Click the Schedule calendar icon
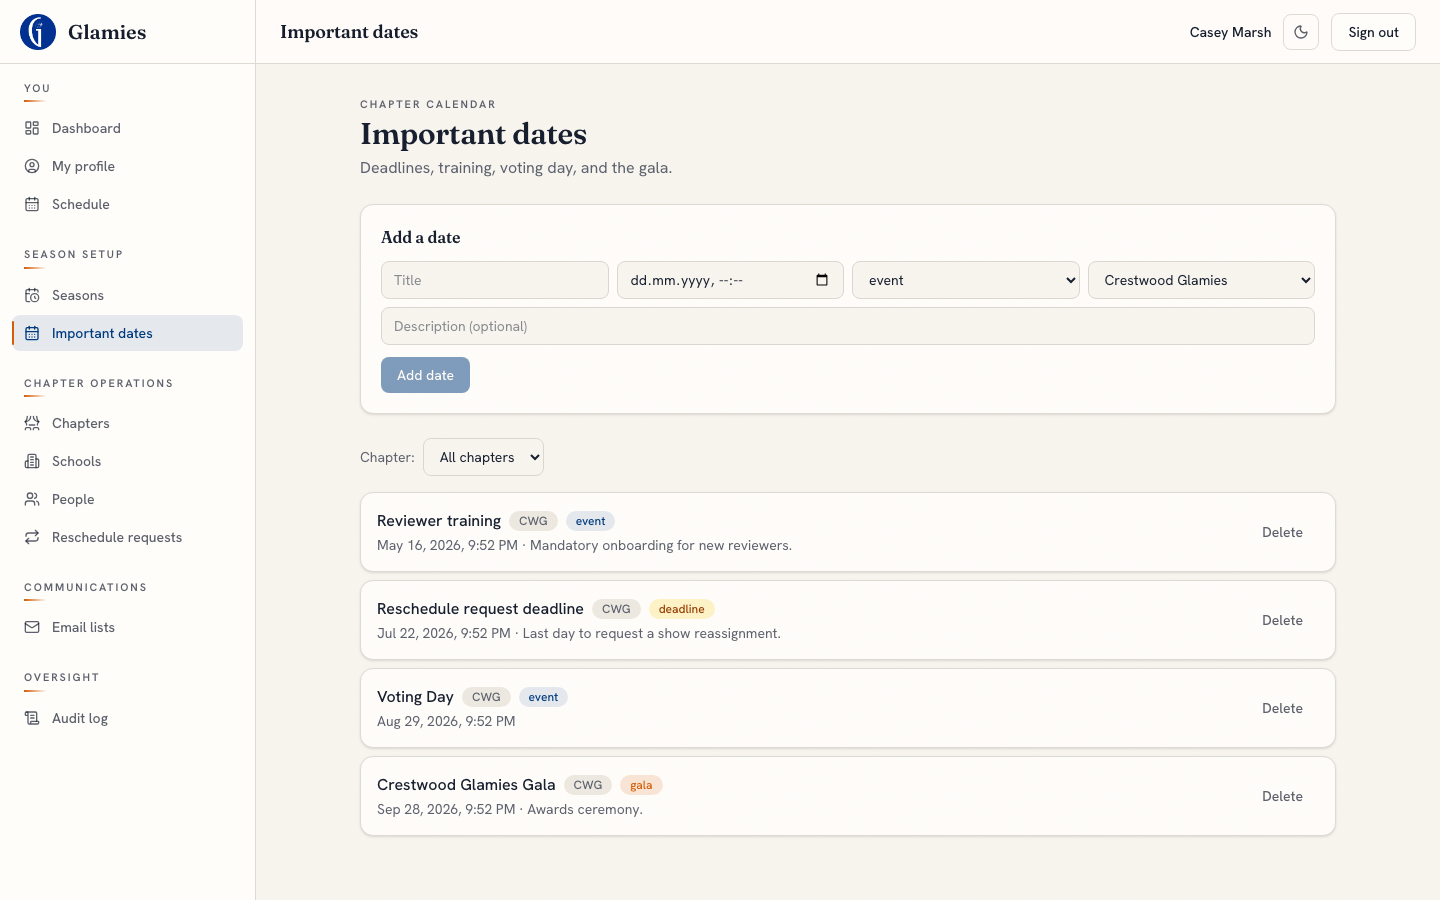 (32, 204)
